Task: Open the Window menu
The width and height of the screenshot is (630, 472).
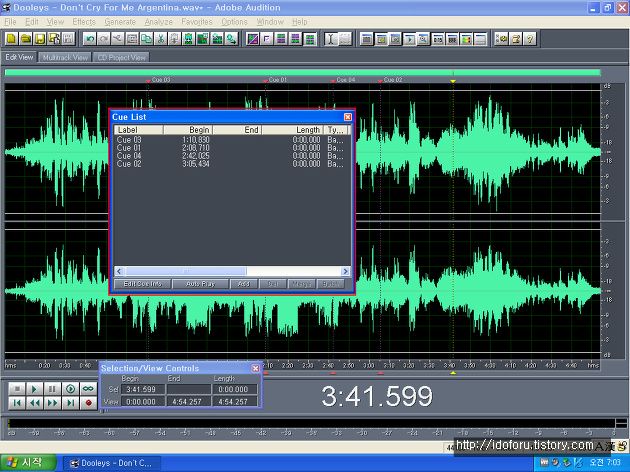Action: click(270, 22)
